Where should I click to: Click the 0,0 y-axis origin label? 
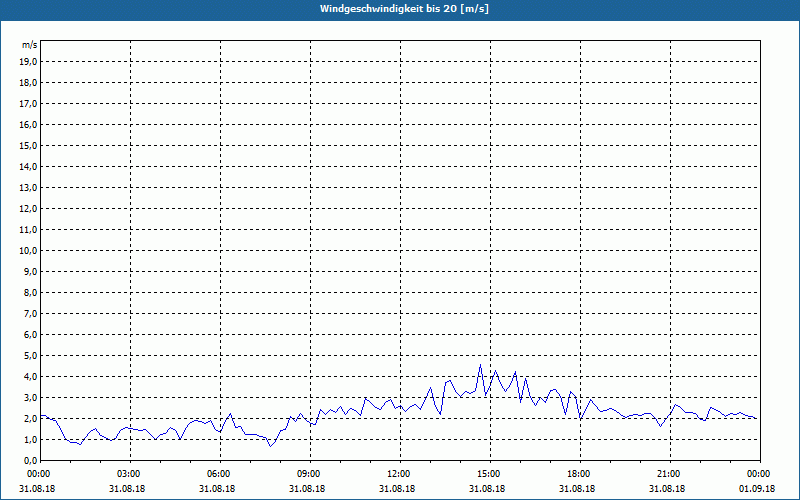30,461
